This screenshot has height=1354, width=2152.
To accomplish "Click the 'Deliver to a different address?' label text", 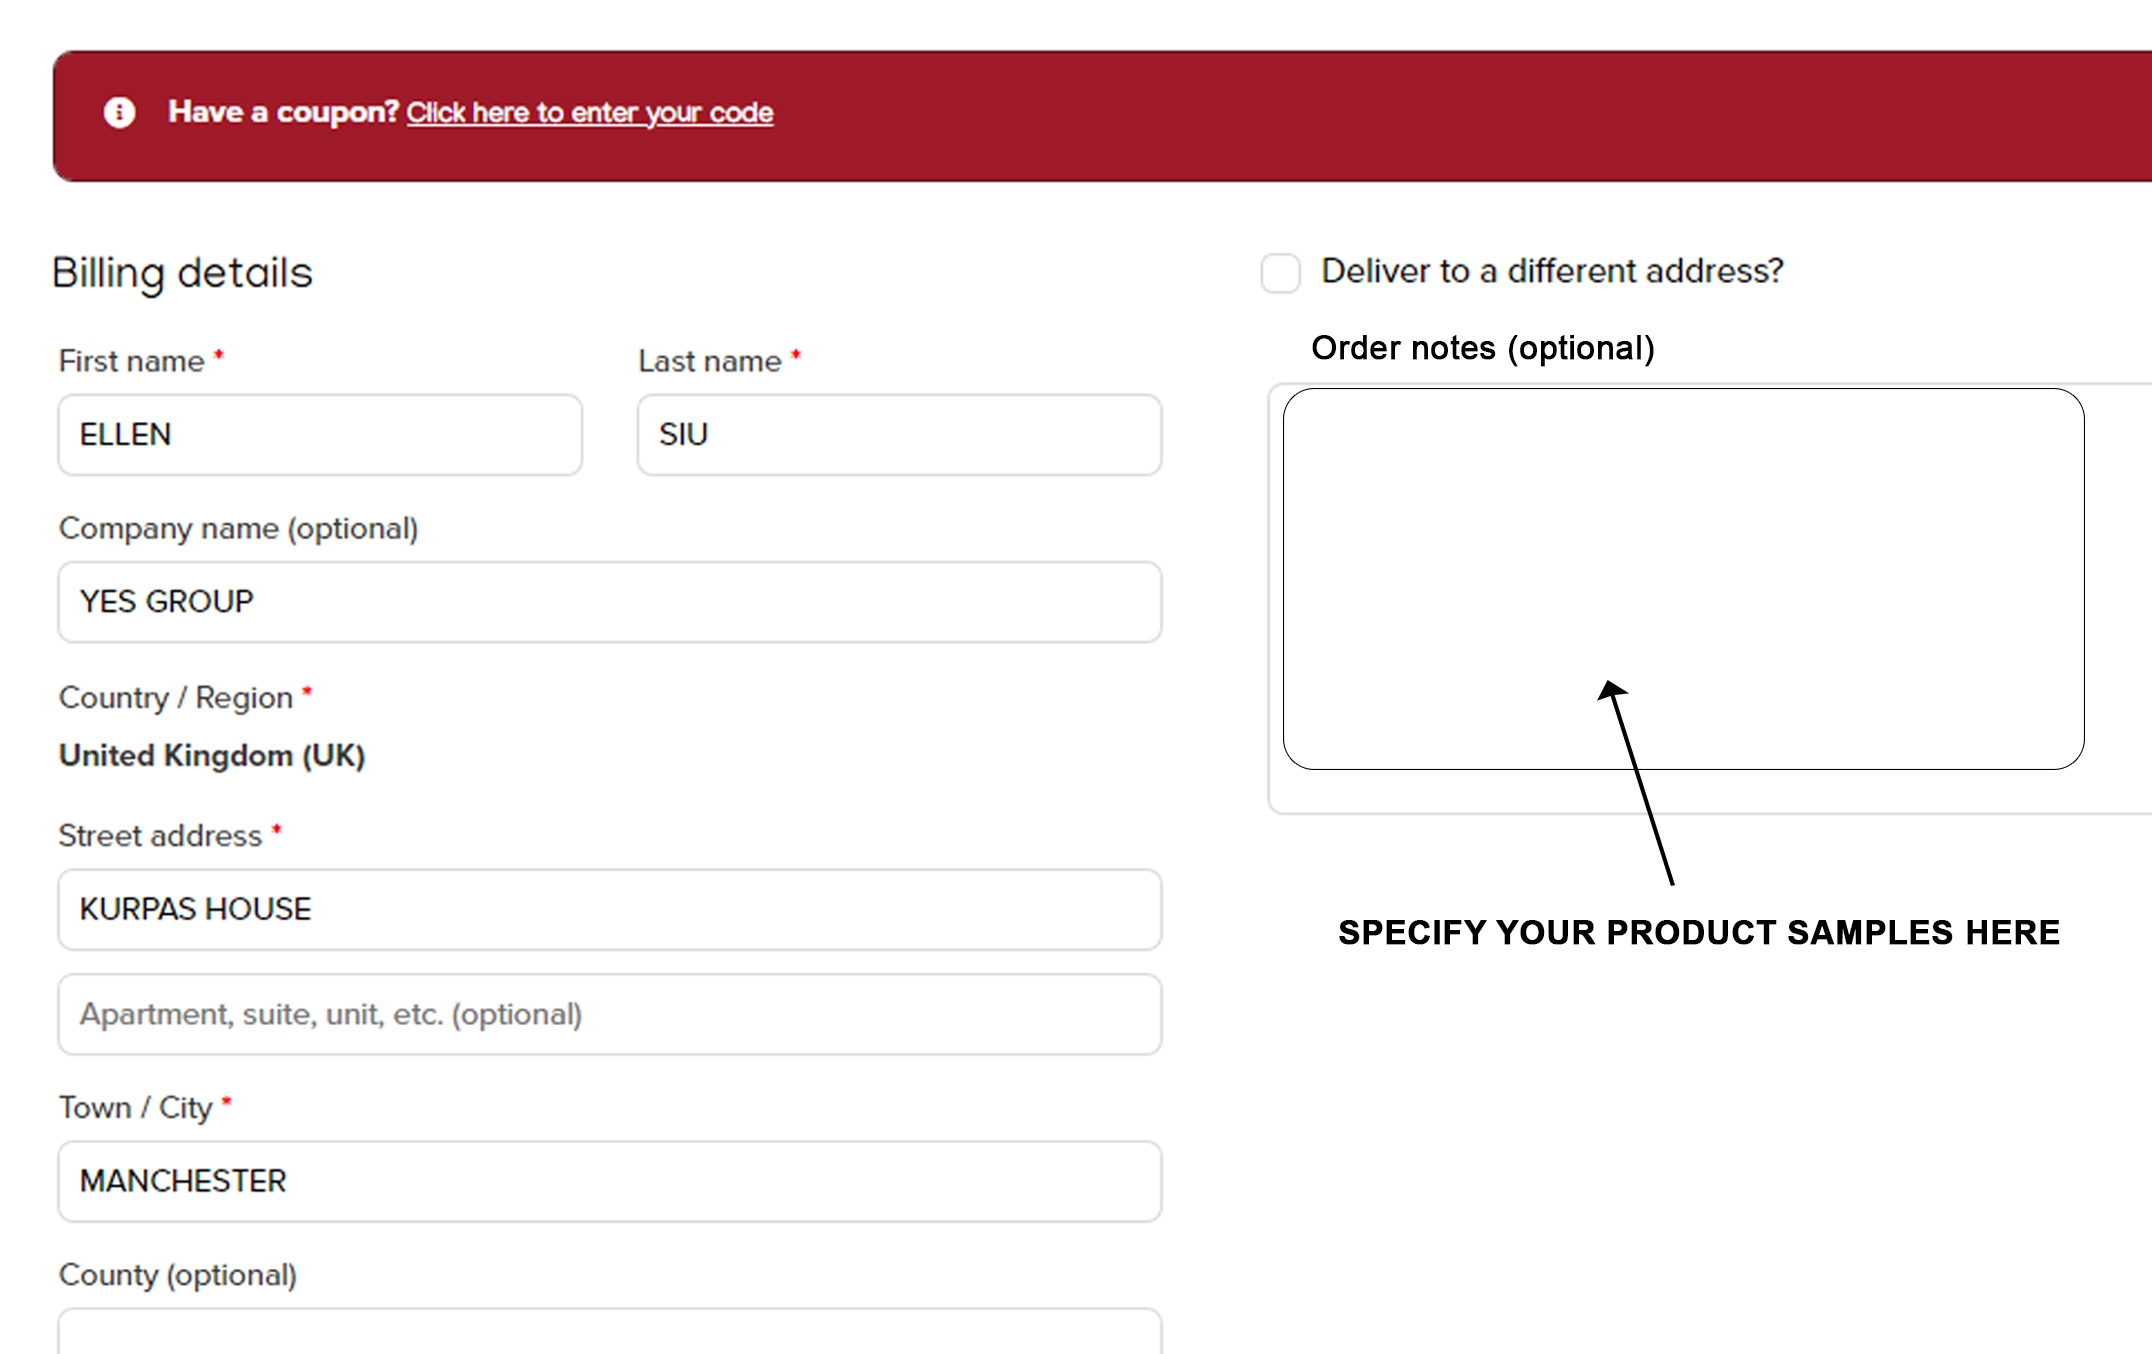I will tap(1552, 271).
